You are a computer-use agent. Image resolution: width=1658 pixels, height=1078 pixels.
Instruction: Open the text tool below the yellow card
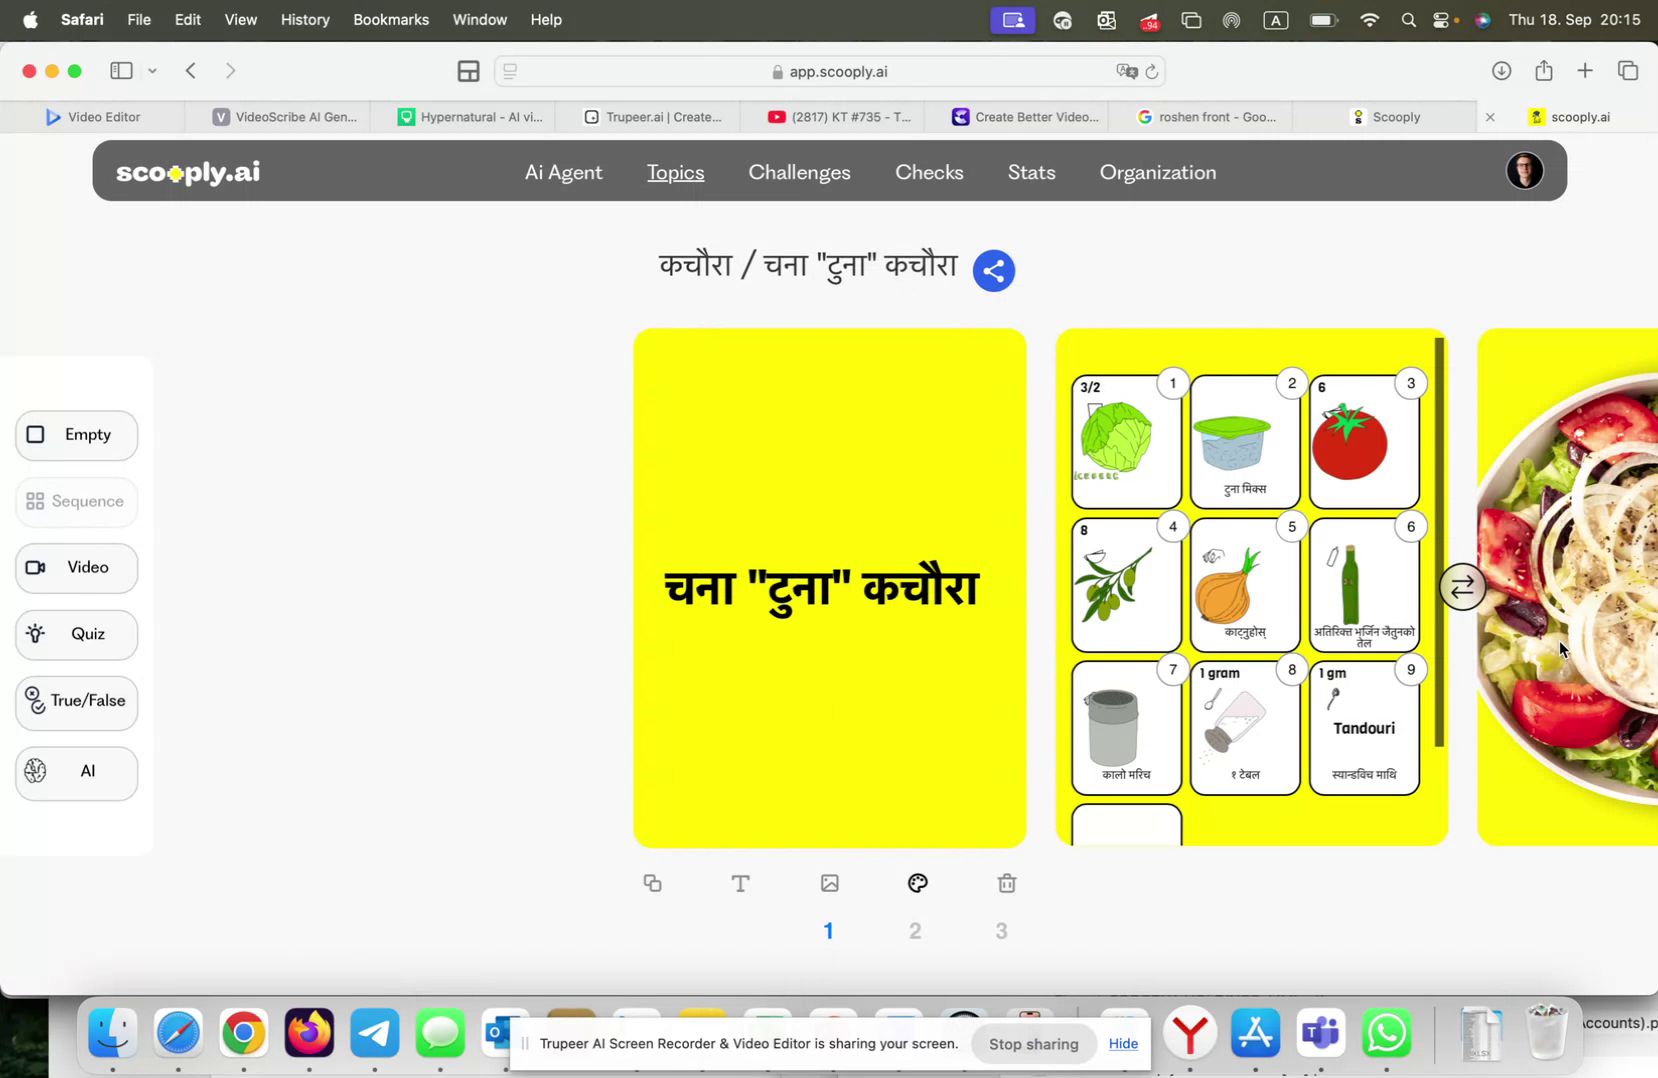click(740, 883)
